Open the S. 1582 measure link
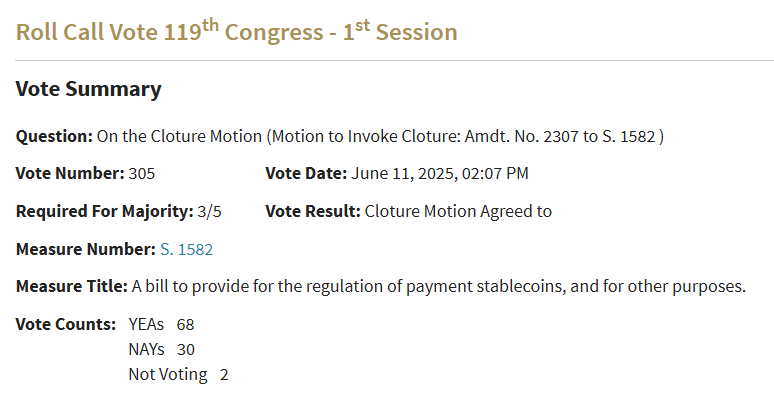The image size is (774, 398). pyautogui.click(x=187, y=249)
